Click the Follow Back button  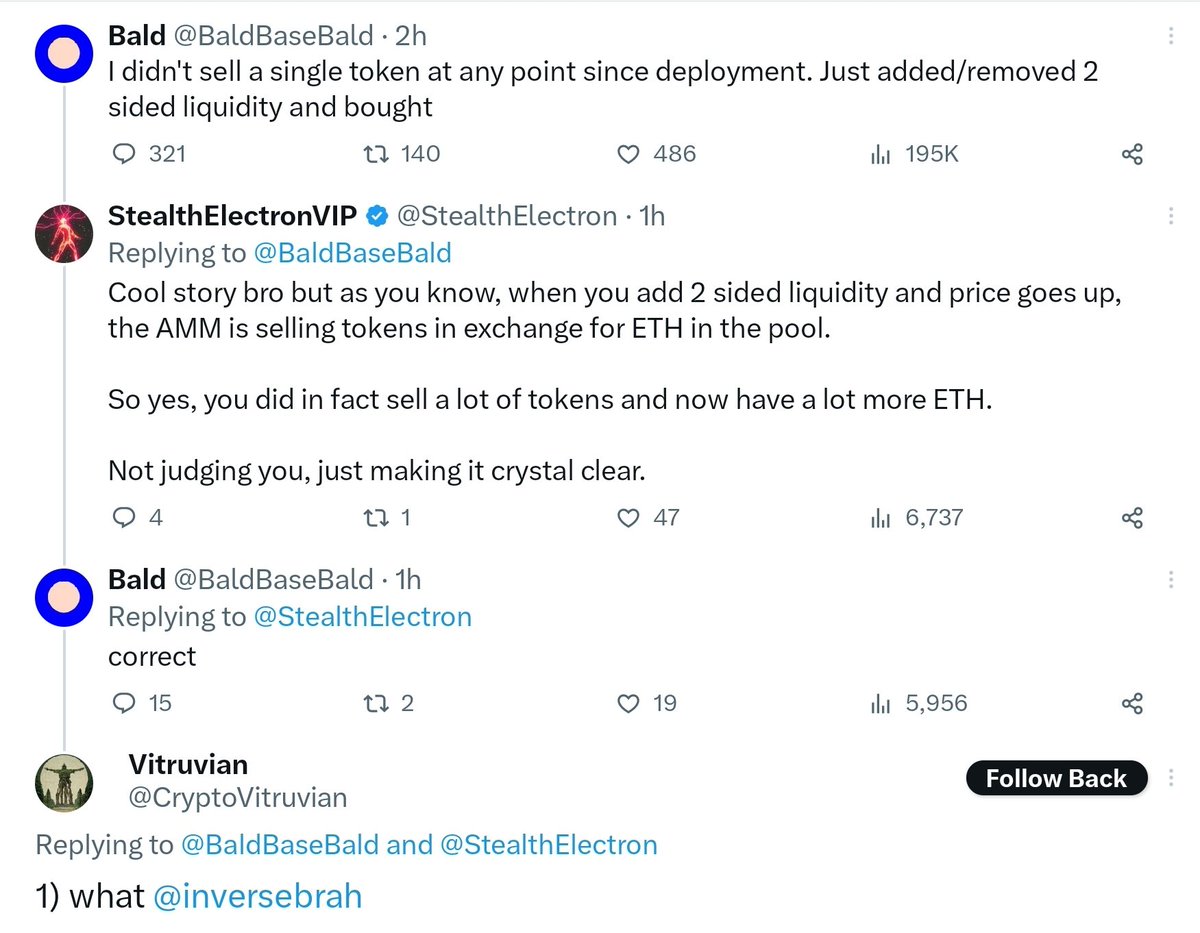[x=1056, y=779]
